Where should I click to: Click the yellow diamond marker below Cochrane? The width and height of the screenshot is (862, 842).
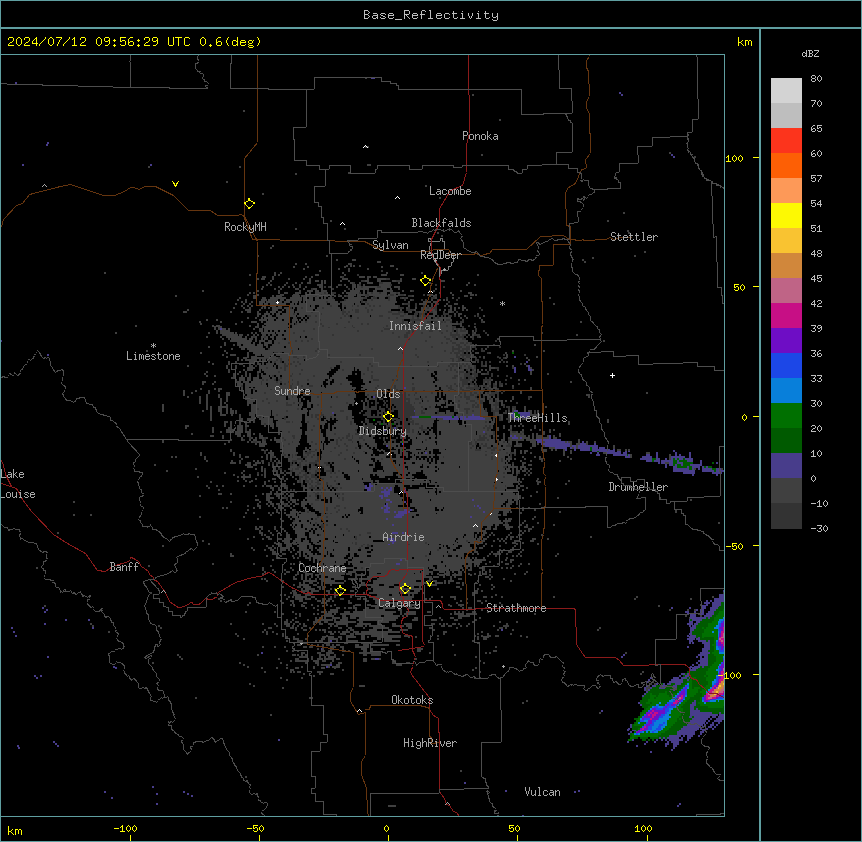pyautogui.click(x=340, y=590)
